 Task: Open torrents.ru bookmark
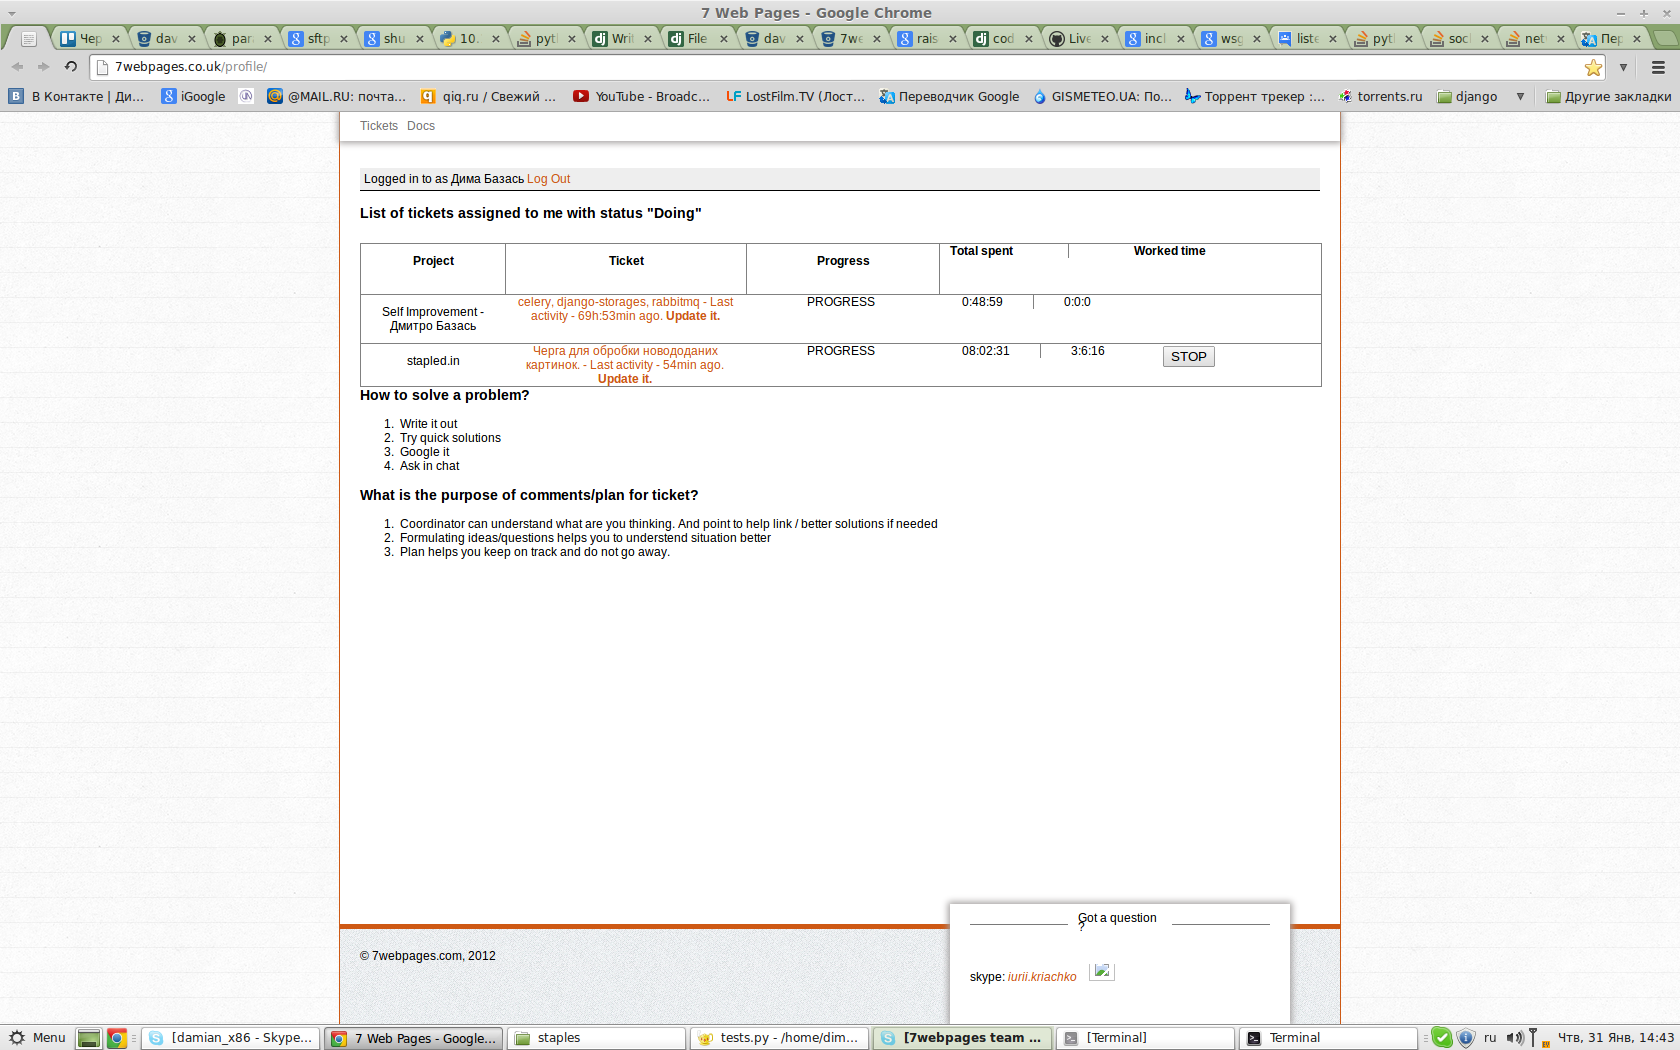tap(1380, 96)
